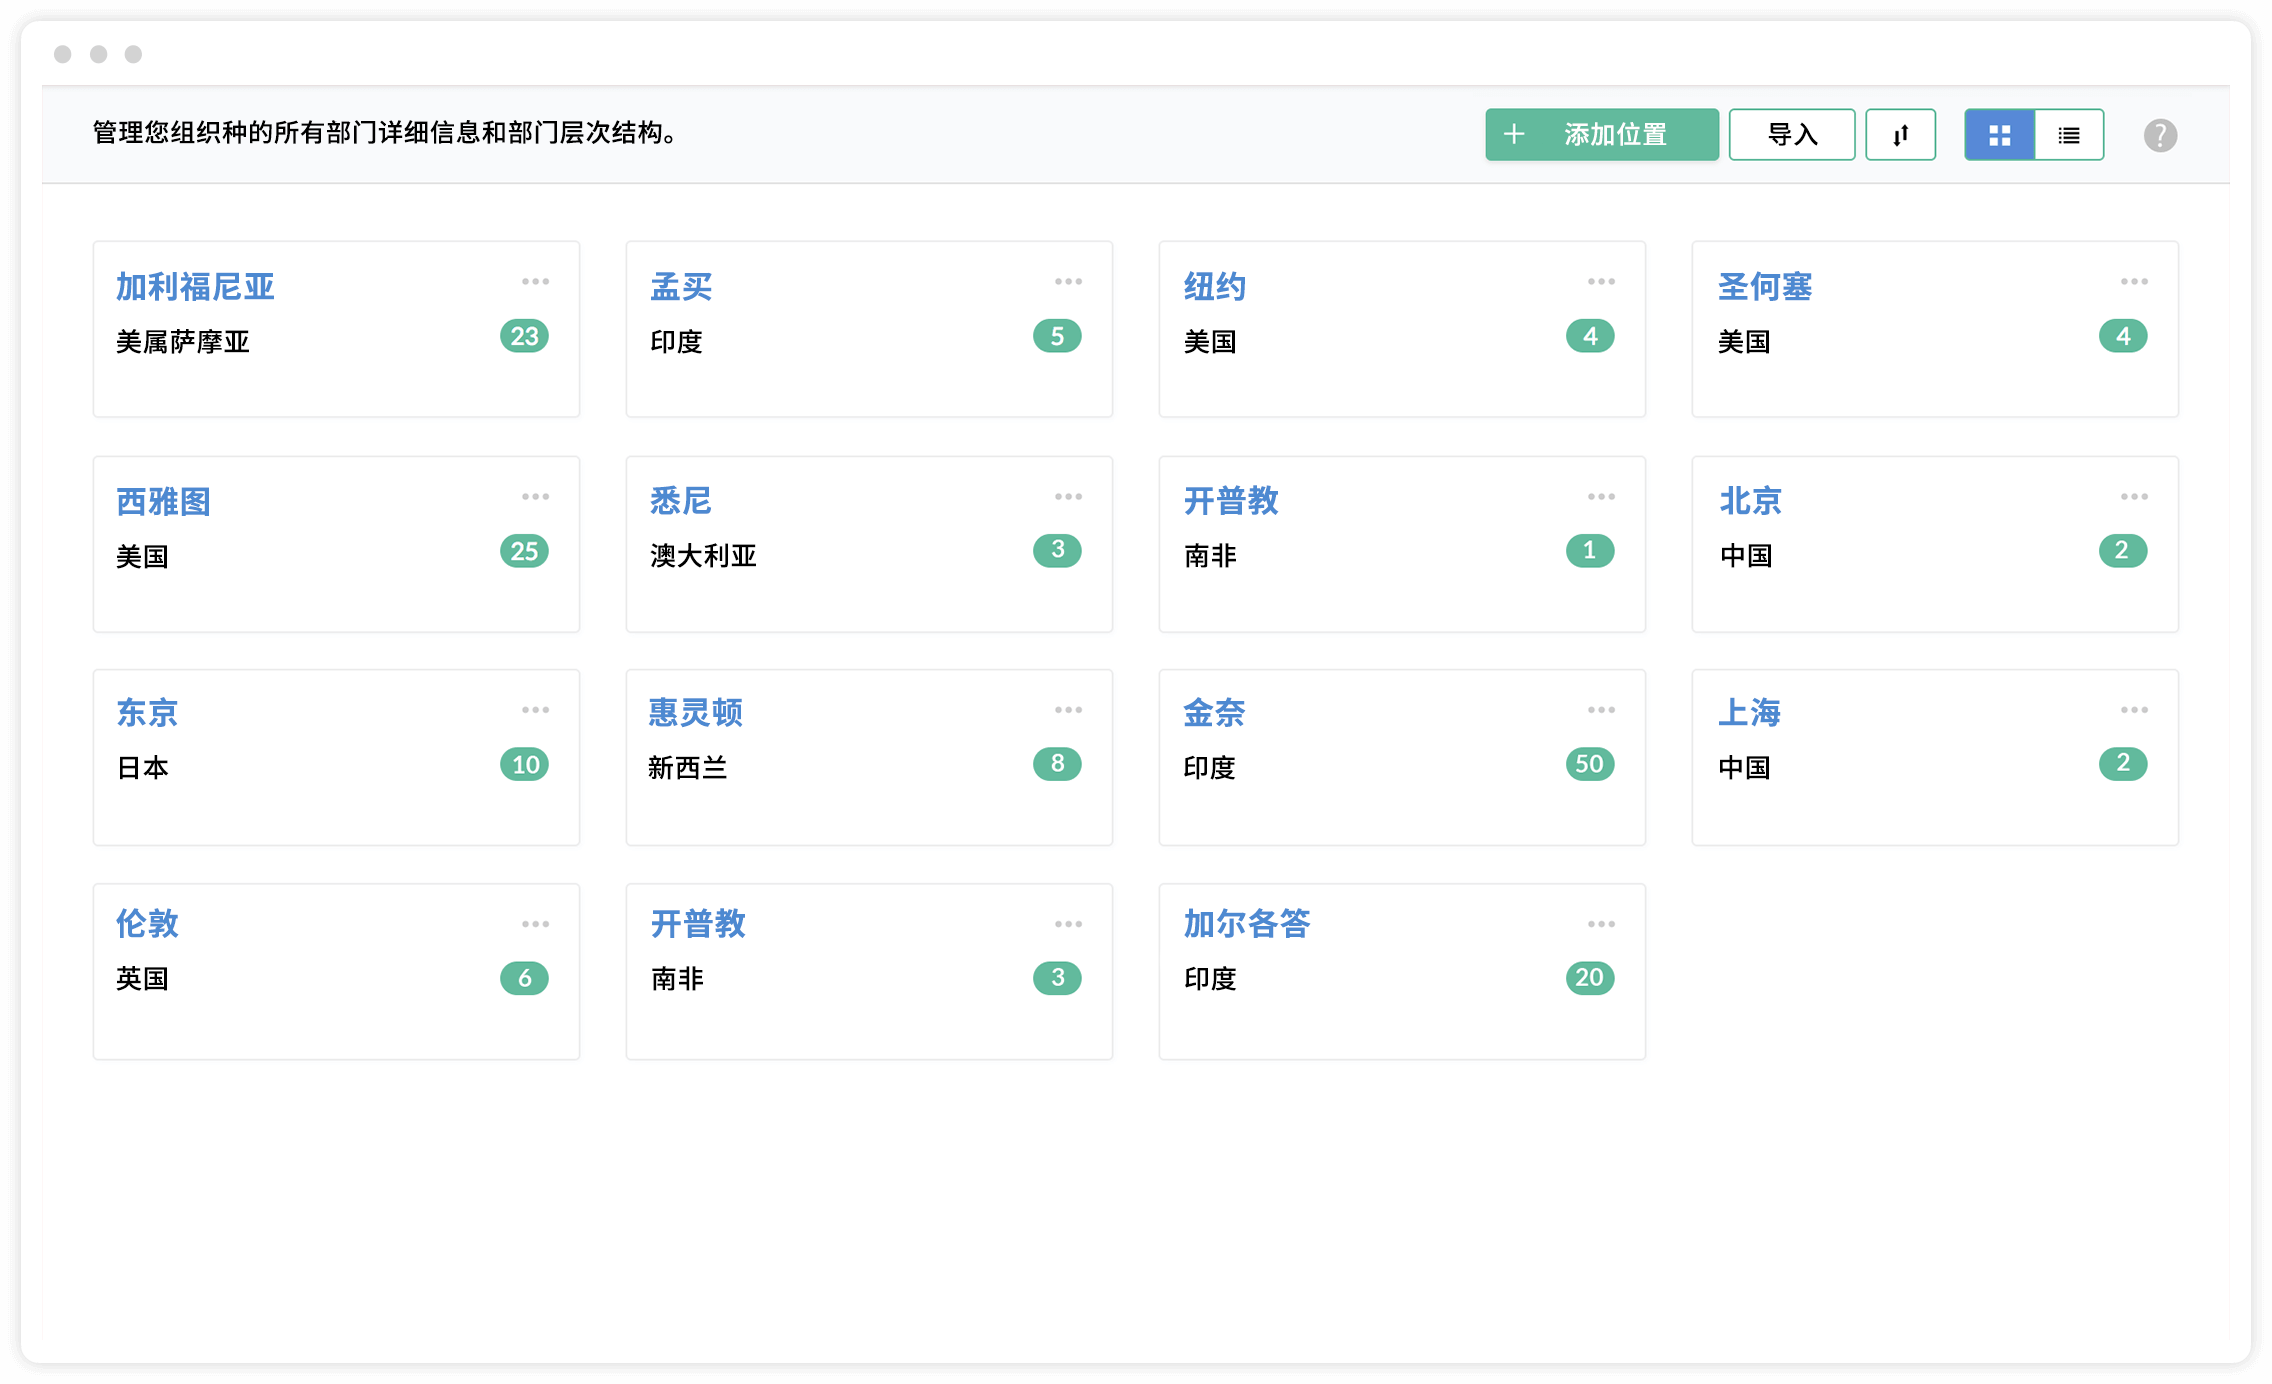Open the three-dot menu on 西雅图
The width and height of the screenshot is (2272, 1384).
point(535,497)
